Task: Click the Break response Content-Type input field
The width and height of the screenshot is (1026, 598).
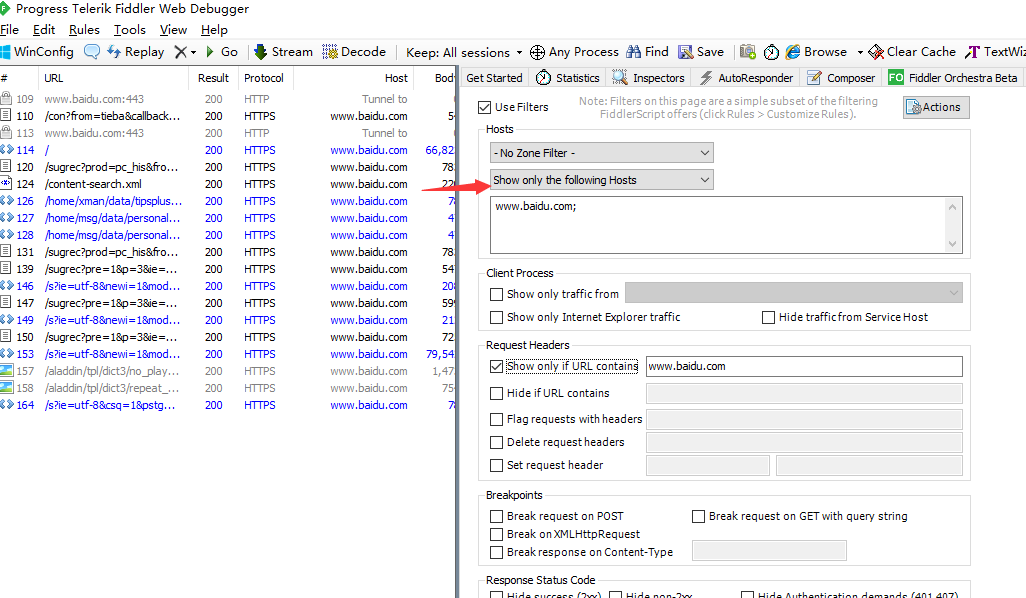Action: (769, 551)
